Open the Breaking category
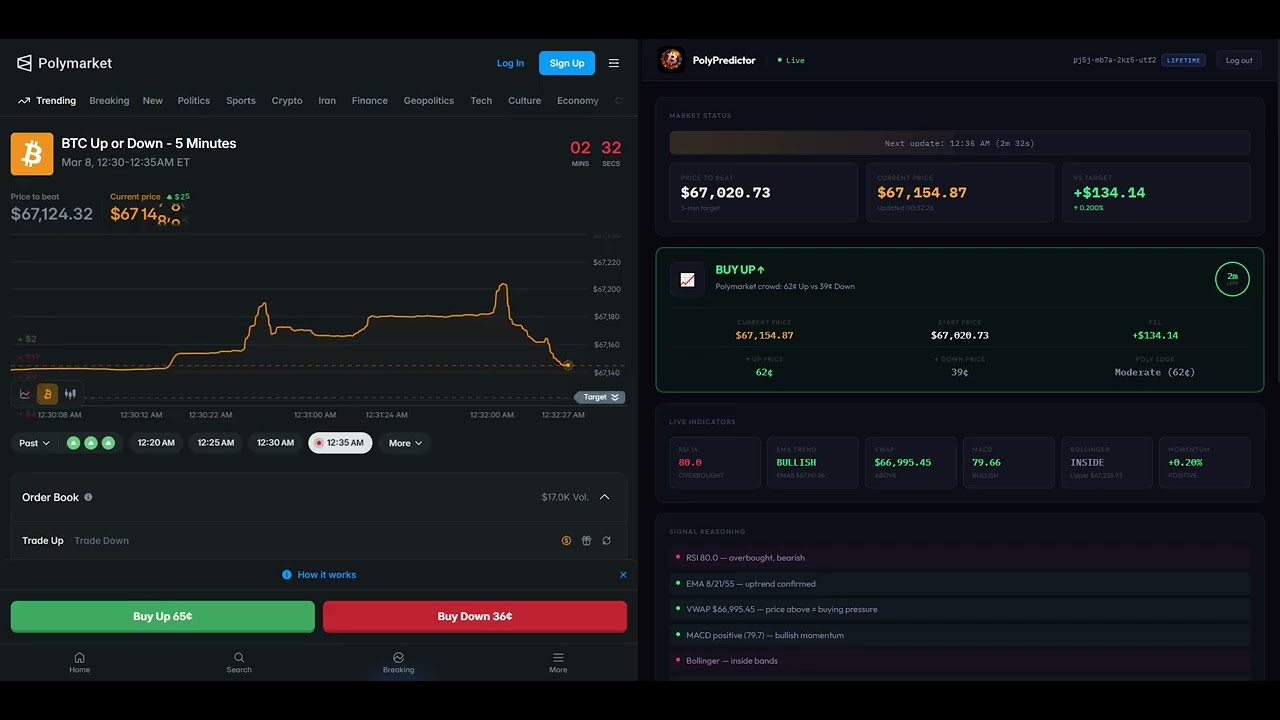 coord(109,101)
